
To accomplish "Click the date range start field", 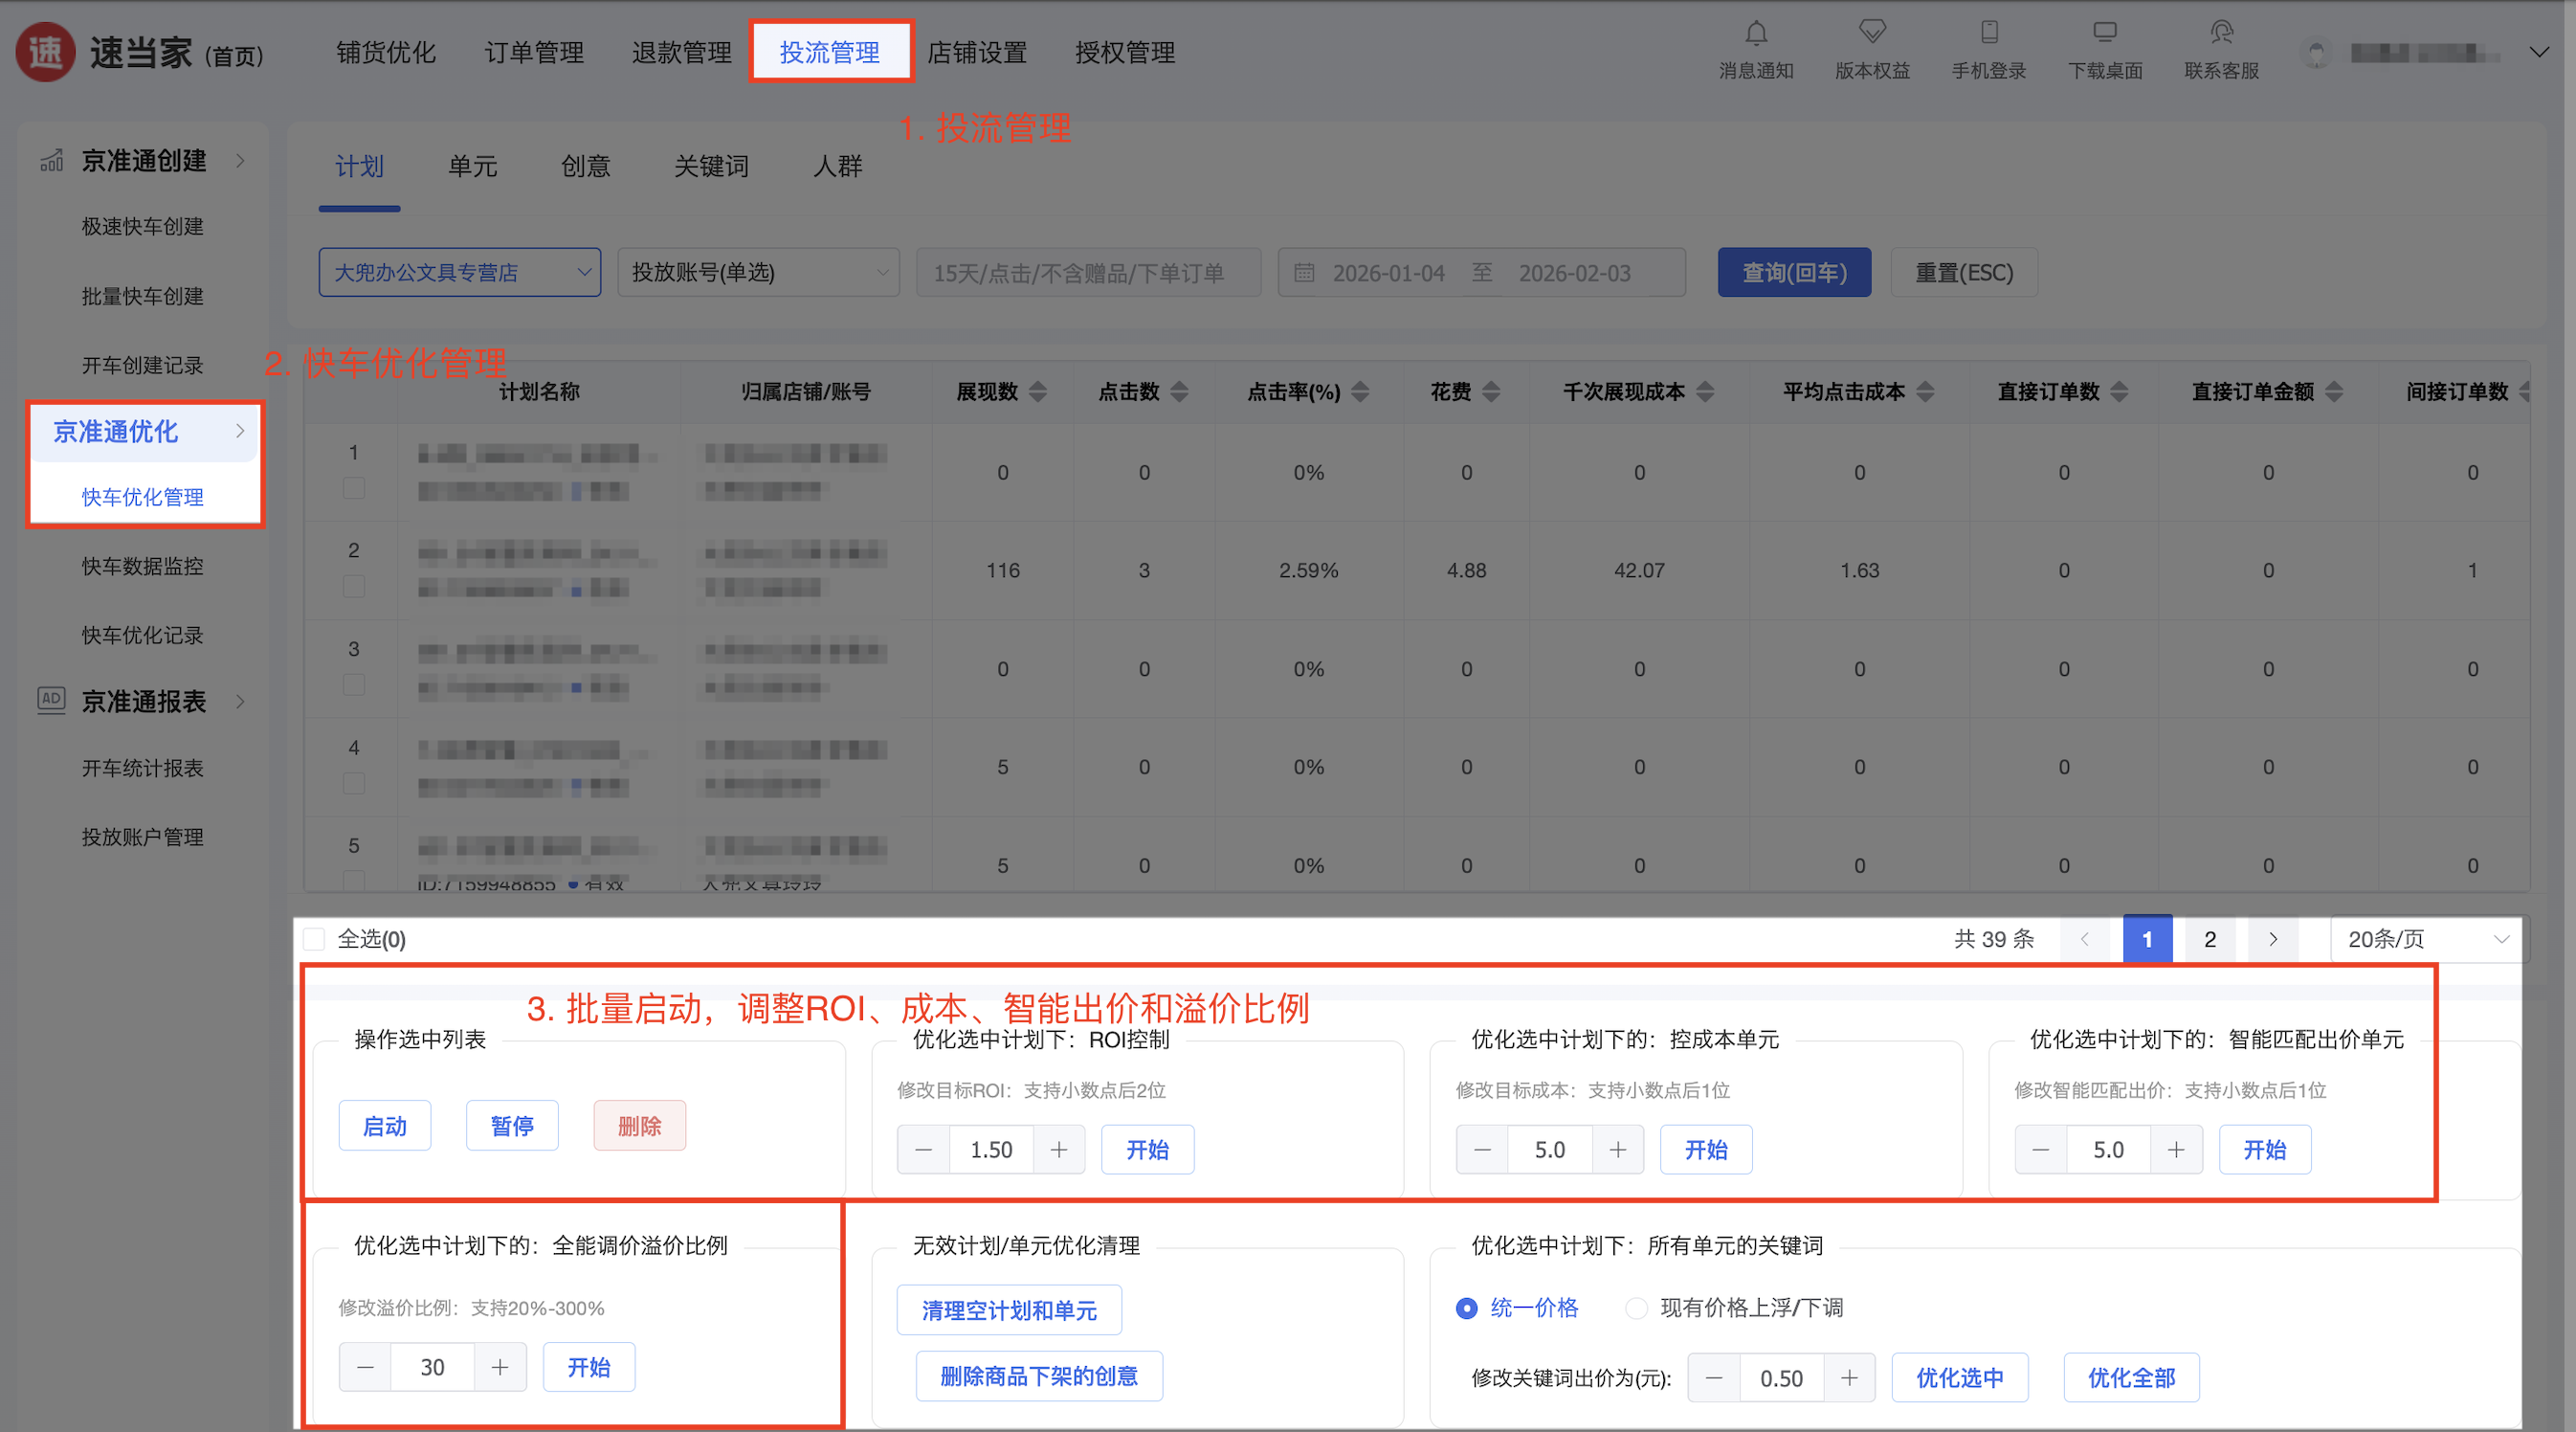I will tap(1388, 273).
